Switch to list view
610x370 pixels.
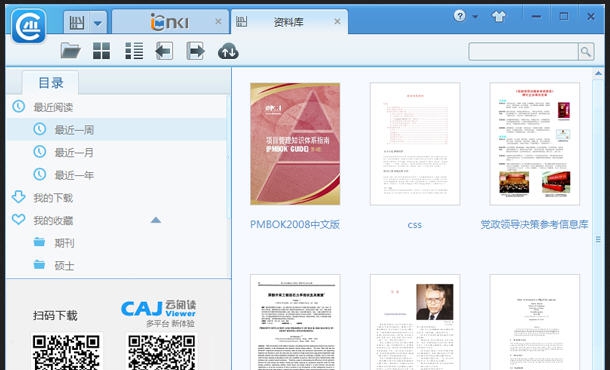(134, 51)
